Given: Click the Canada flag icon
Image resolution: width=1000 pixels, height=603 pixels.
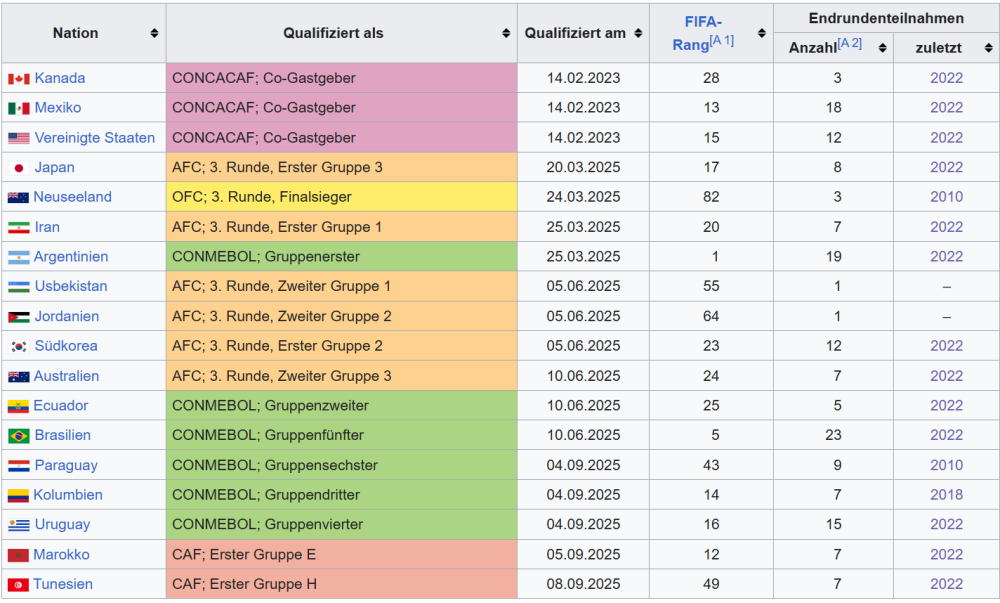Looking at the screenshot, I should pyautogui.click(x=18, y=78).
